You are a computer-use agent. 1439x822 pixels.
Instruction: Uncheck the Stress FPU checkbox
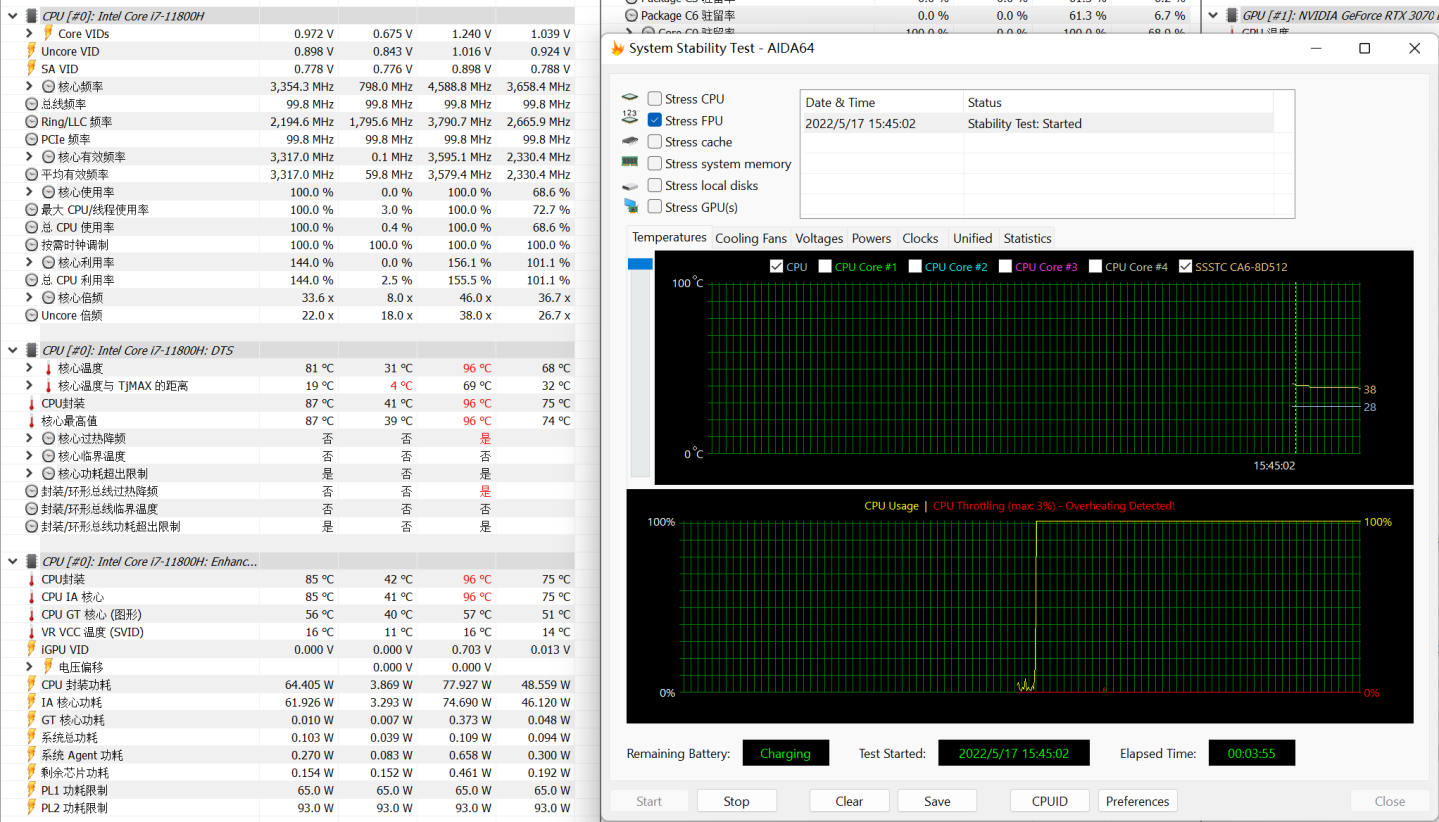click(x=655, y=120)
